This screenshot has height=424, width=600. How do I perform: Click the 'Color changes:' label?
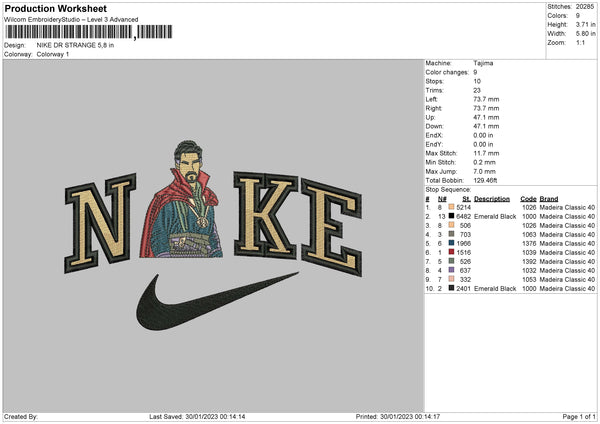447,72
